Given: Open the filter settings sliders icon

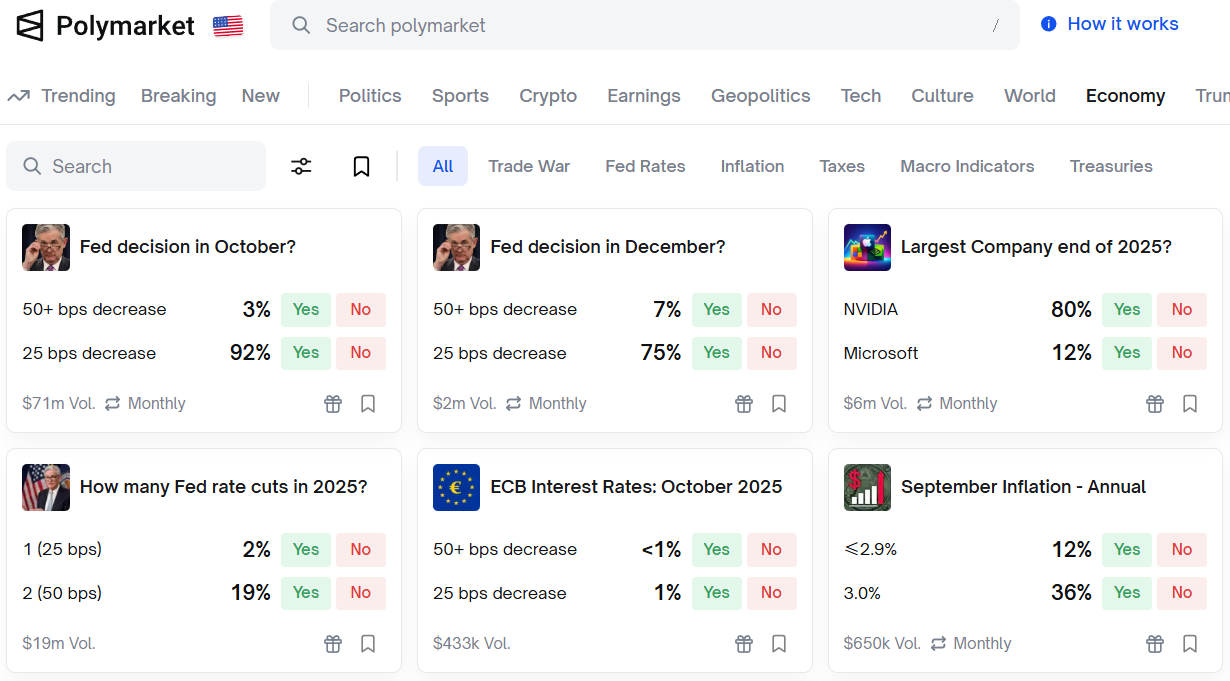Looking at the screenshot, I should (x=301, y=166).
